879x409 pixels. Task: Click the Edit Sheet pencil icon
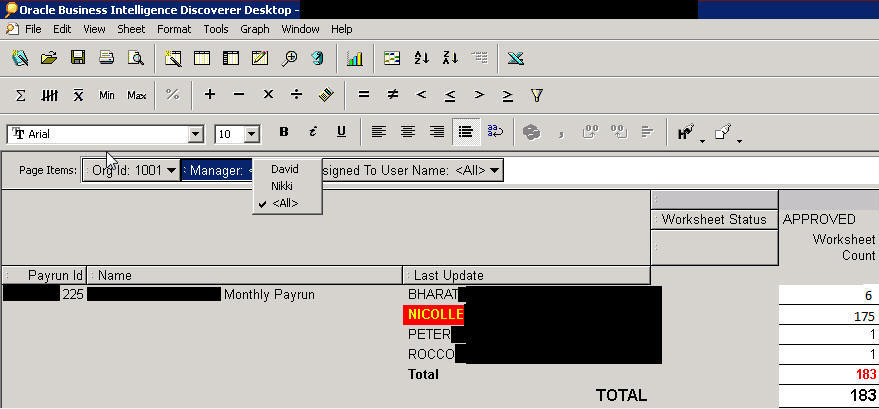[x=260, y=58]
